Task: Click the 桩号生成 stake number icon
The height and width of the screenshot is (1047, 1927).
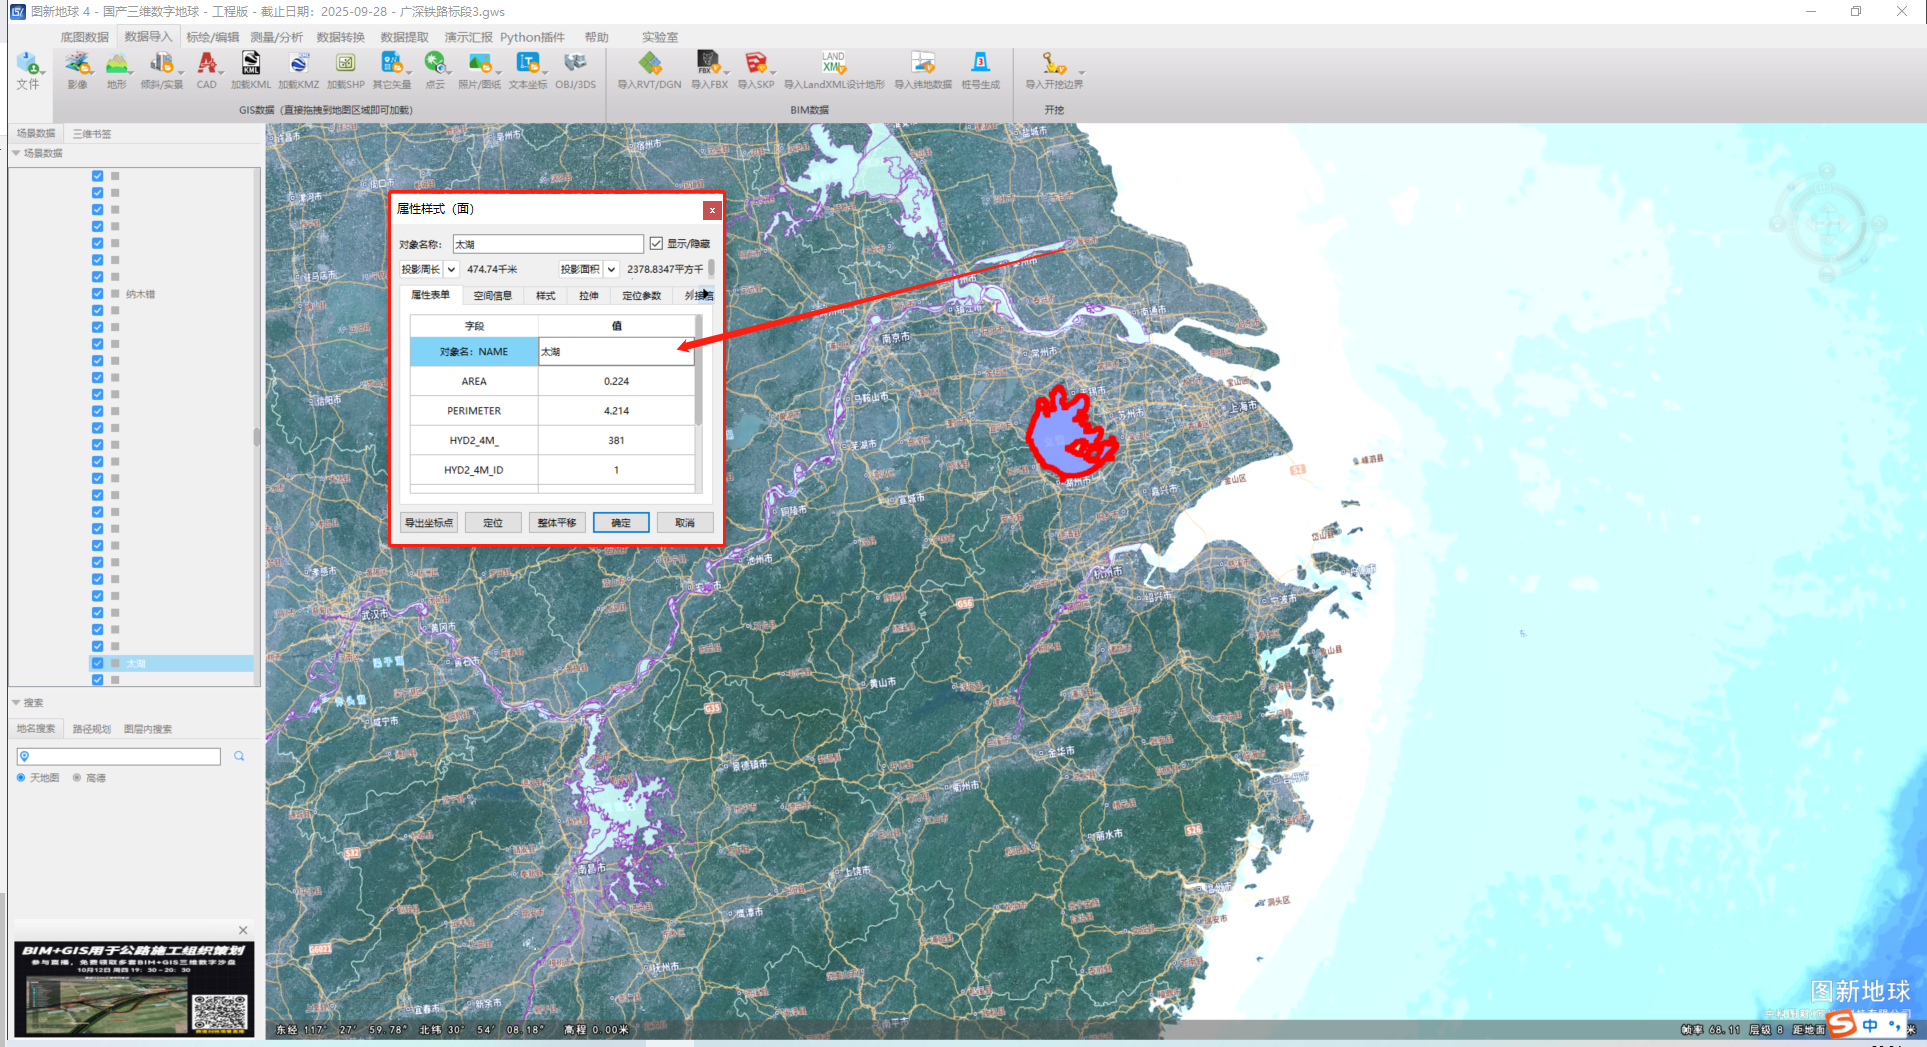Action: pyautogui.click(x=981, y=64)
